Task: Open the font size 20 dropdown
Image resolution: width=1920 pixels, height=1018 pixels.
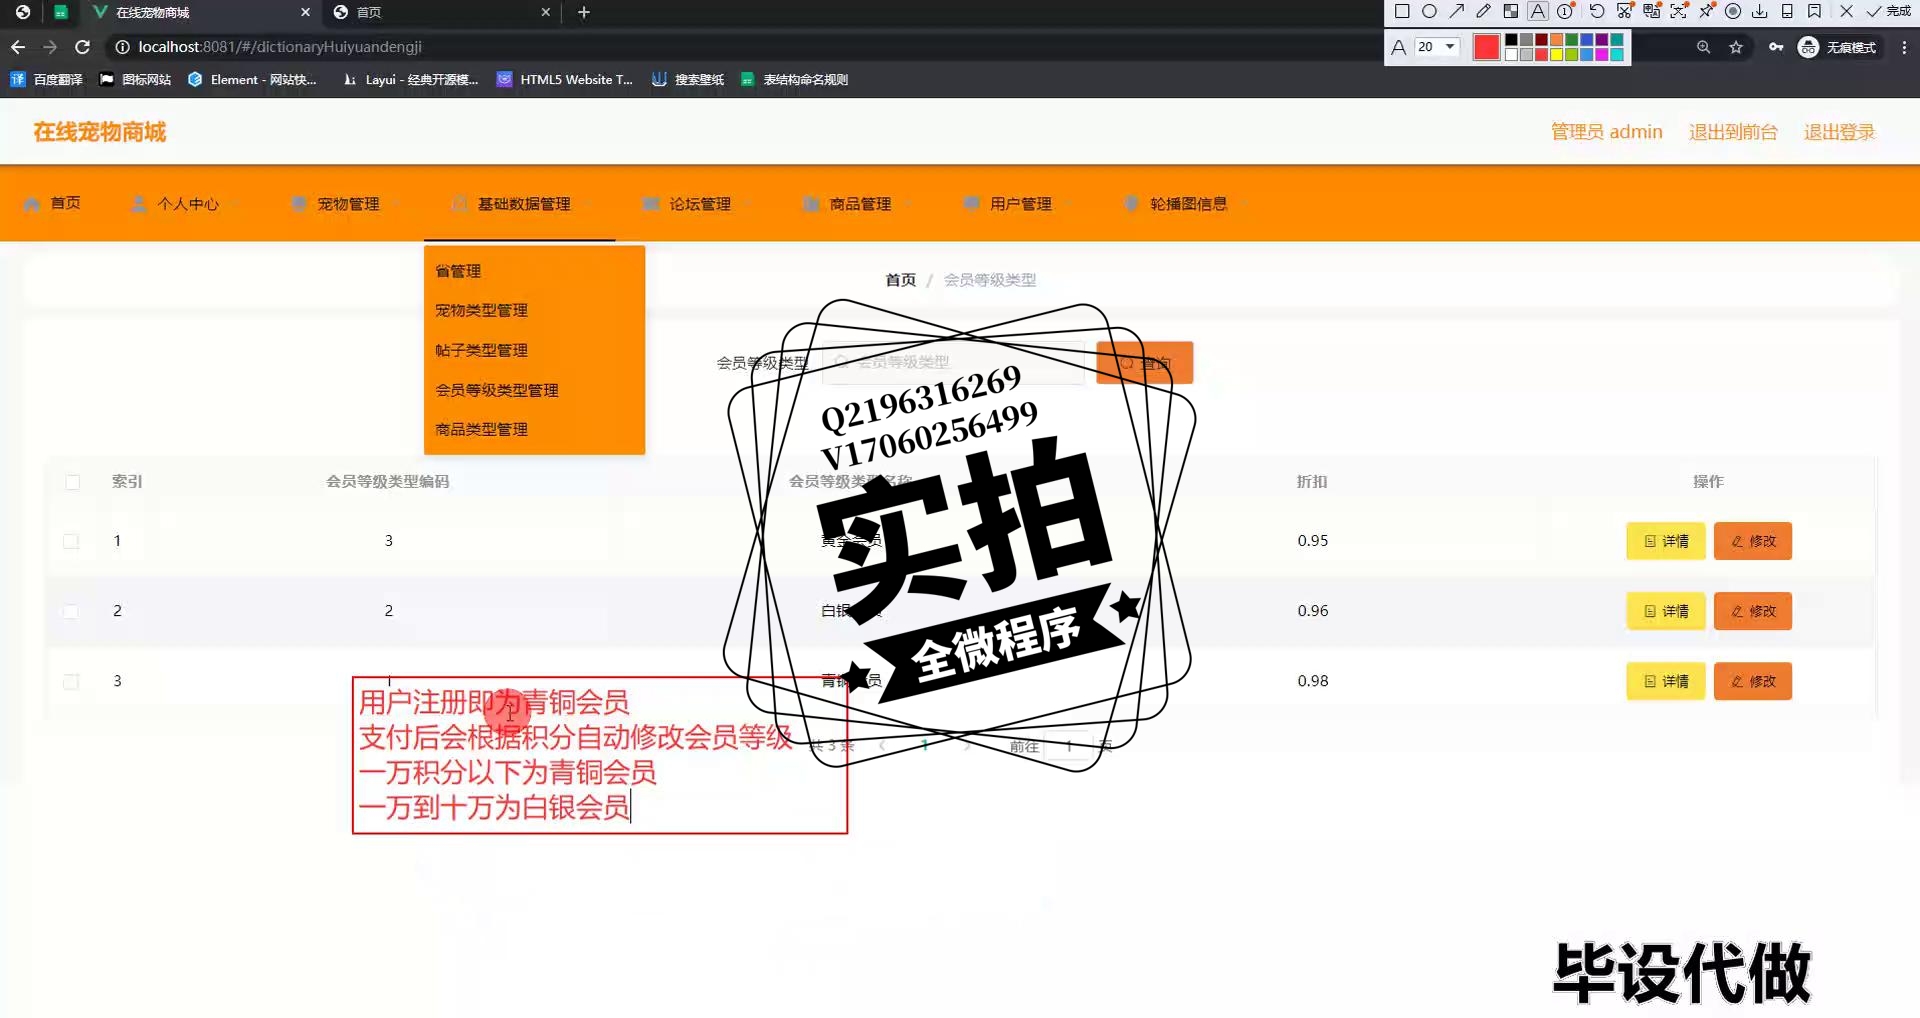Action: [x=1437, y=47]
